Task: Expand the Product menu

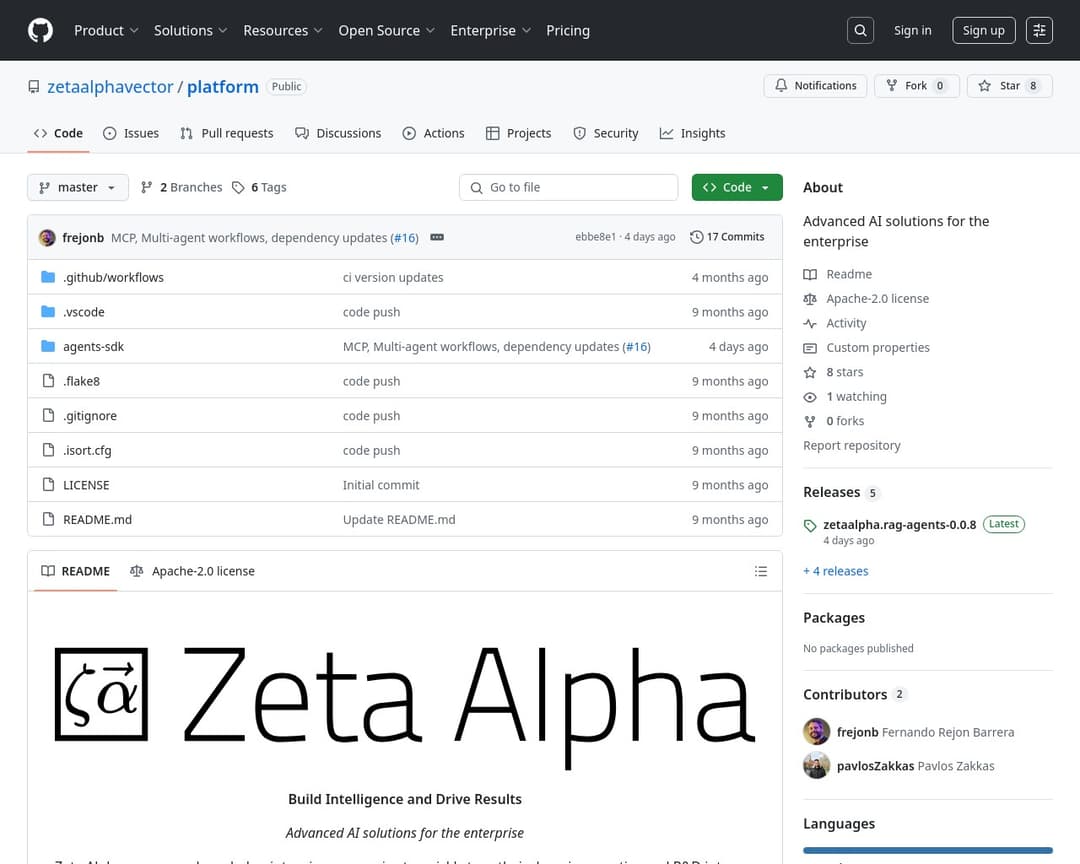Action: pyautogui.click(x=106, y=30)
